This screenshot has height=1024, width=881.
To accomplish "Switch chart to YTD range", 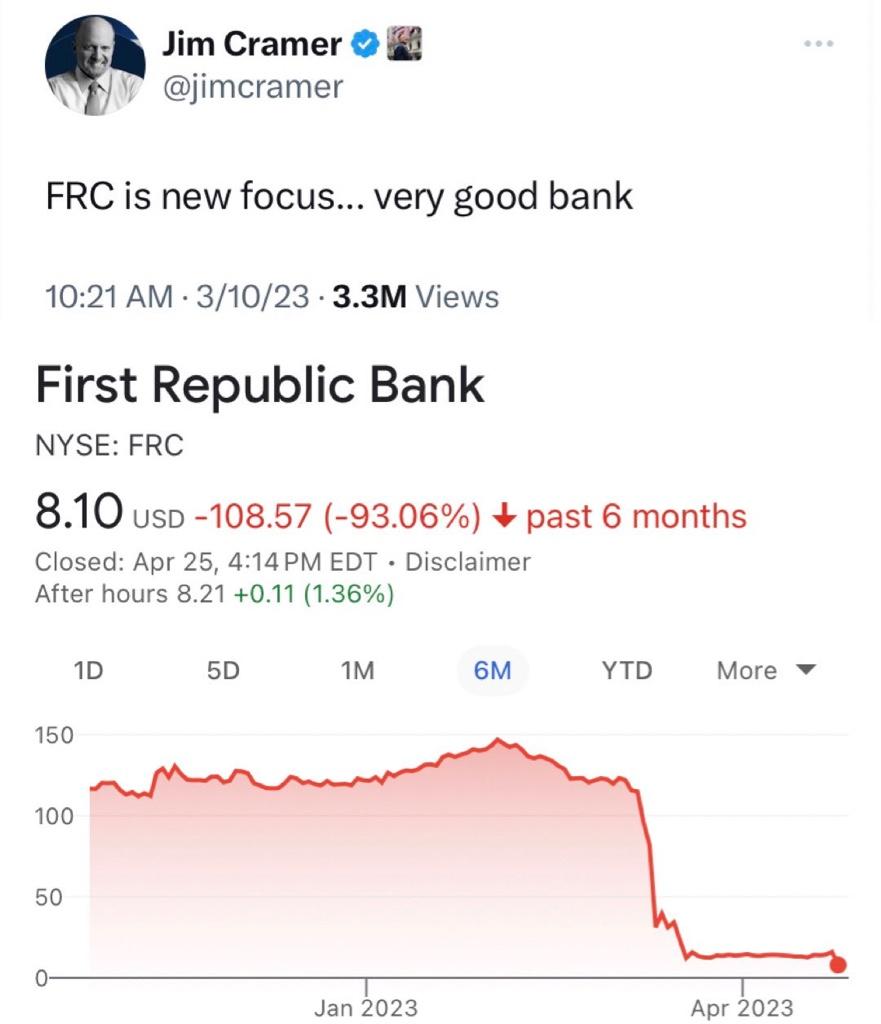I will (627, 671).
